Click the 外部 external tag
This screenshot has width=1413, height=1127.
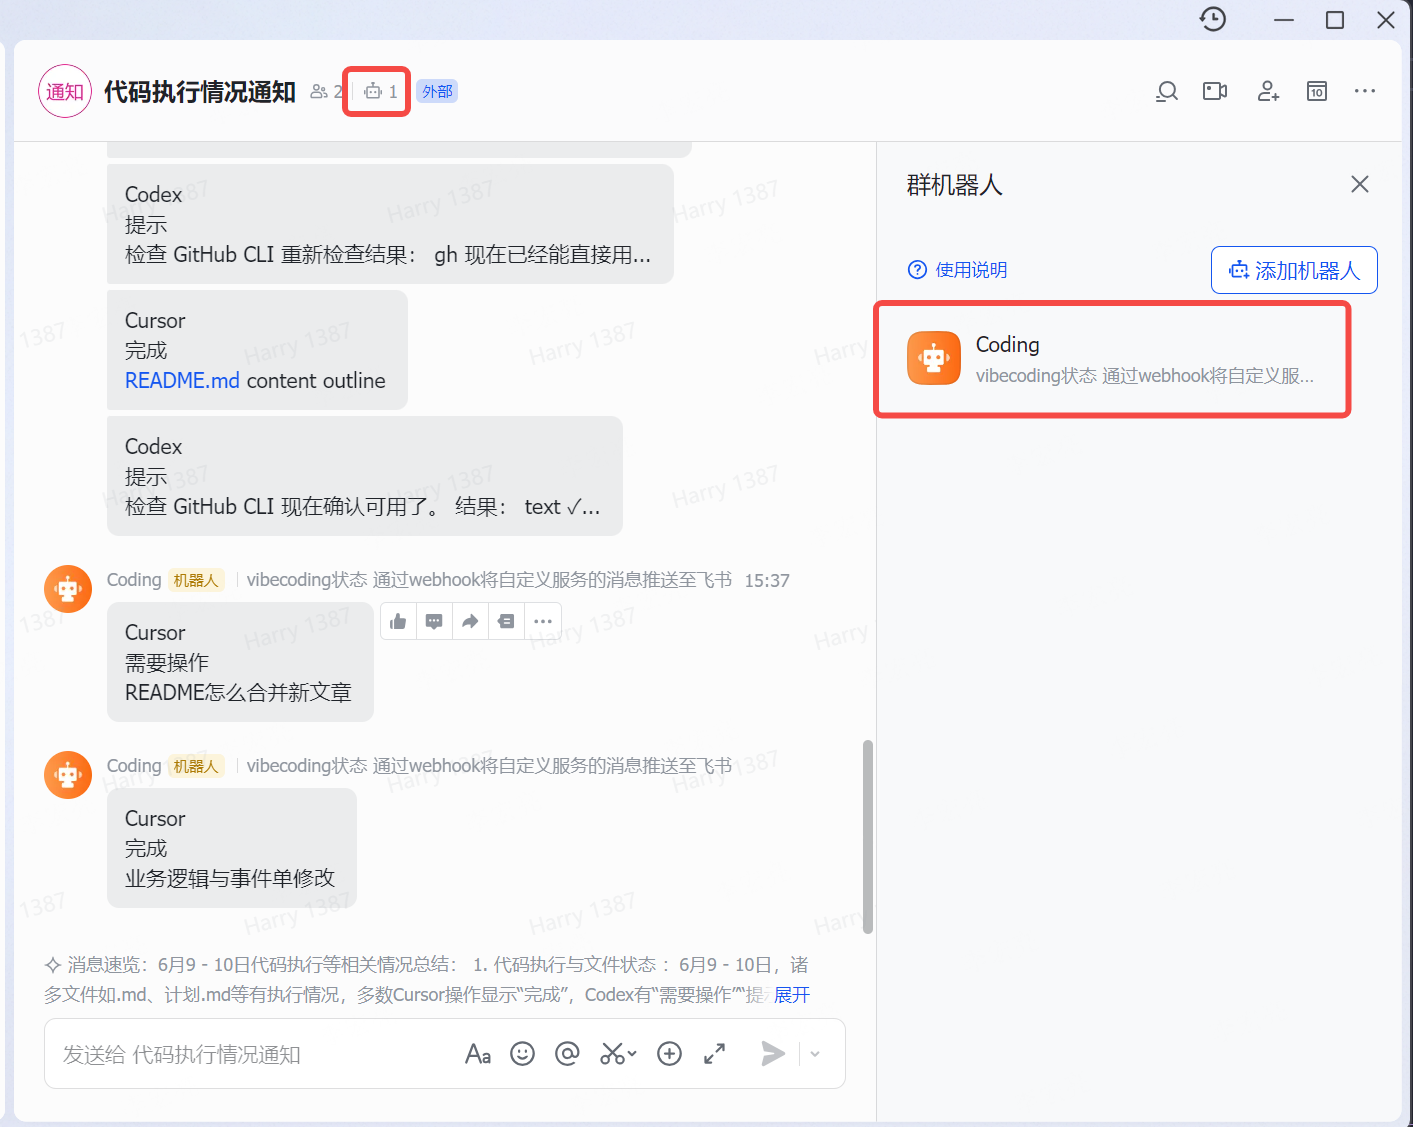[436, 91]
